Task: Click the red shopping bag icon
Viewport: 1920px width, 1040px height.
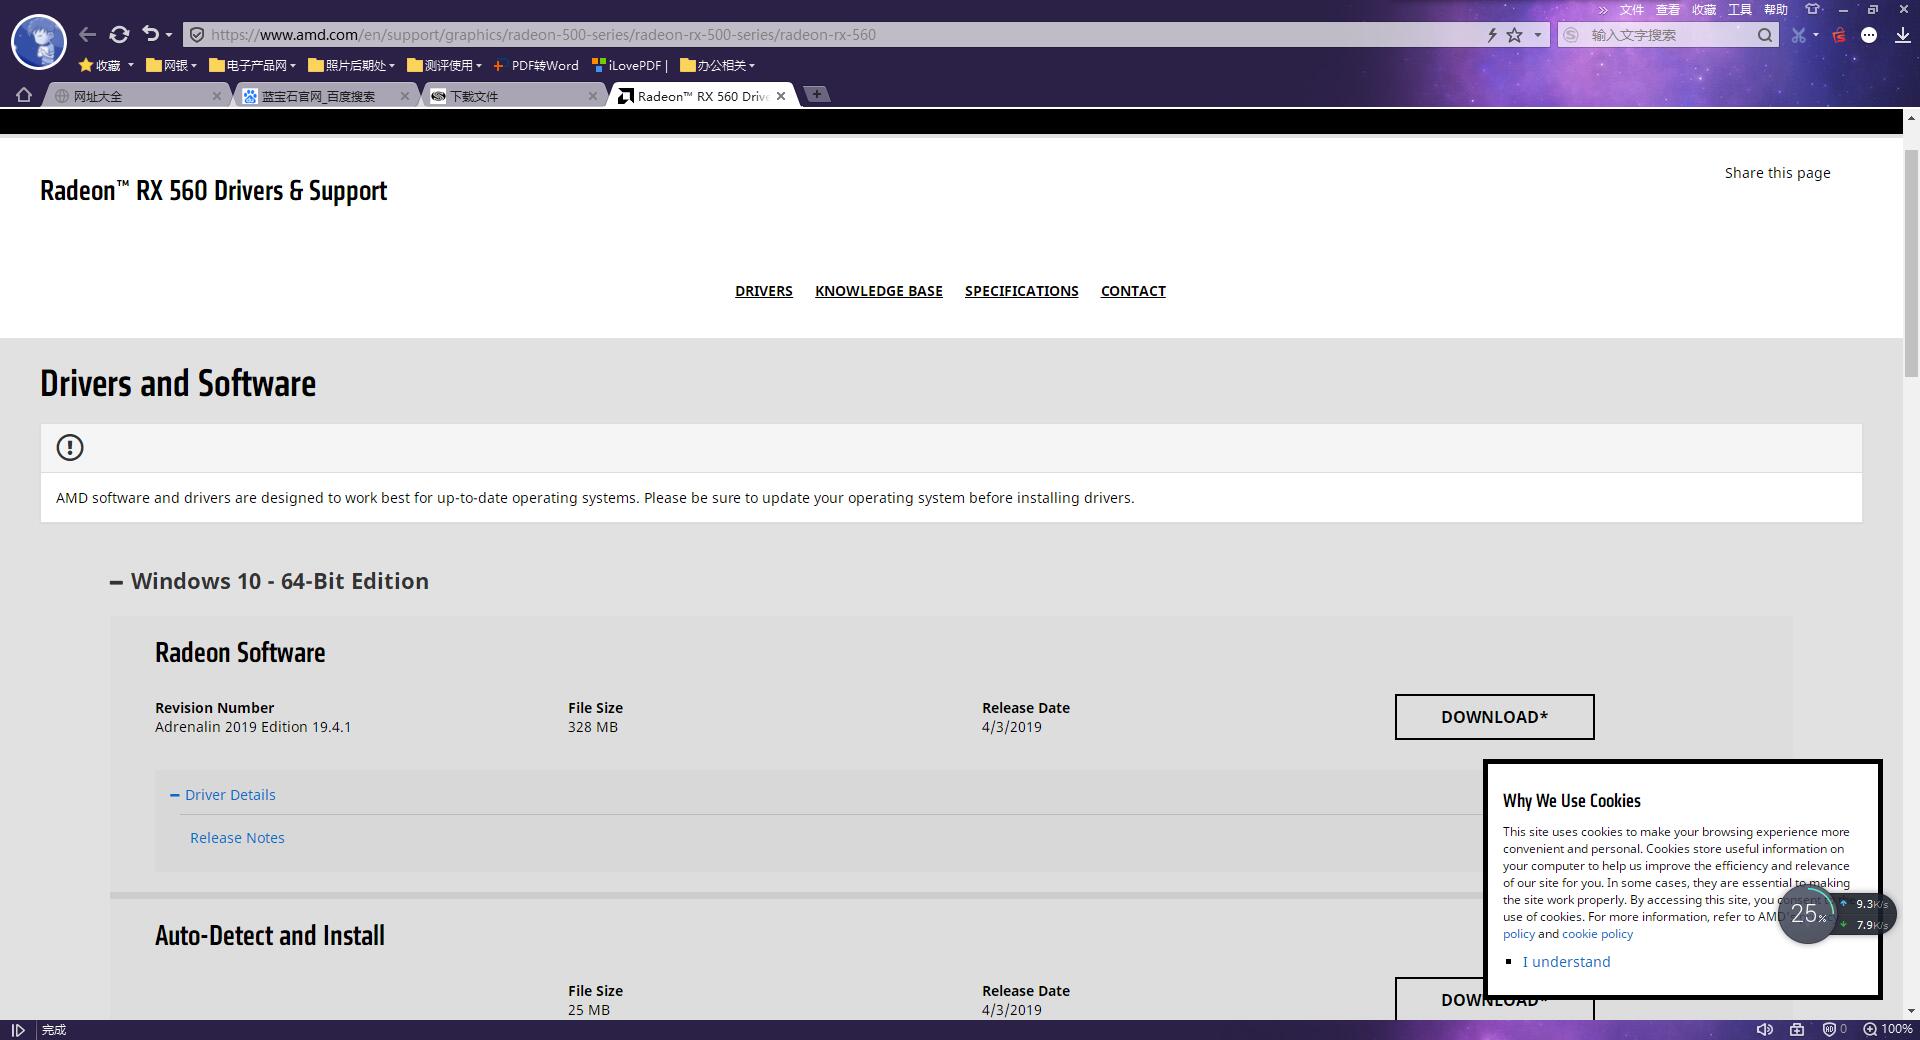Action: [1838, 35]
